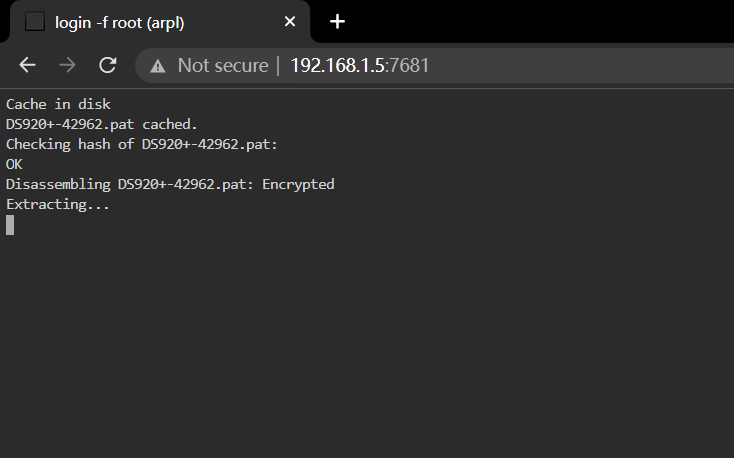
Task: Open the Not secure warning triangle icon
Action: pyautogui.click(x=158, y=66)
